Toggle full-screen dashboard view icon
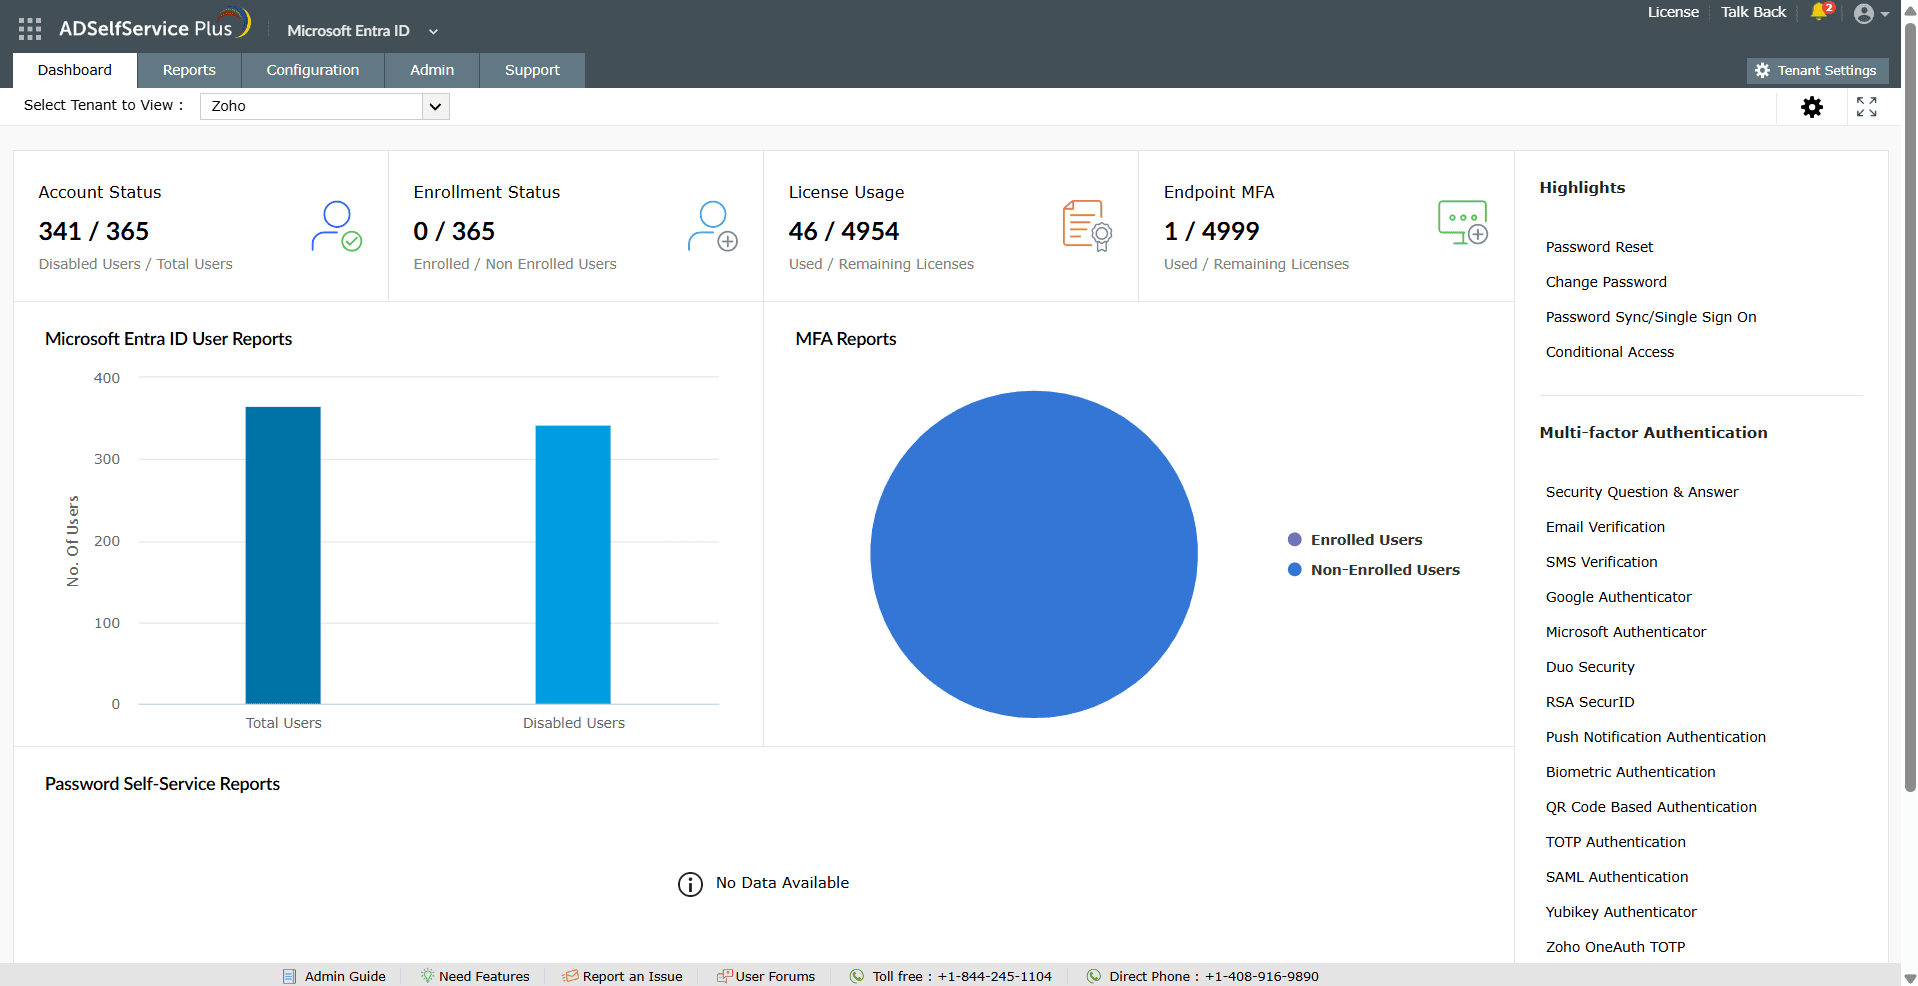This screenshot has width=1918, height=986. [1867, 107]
